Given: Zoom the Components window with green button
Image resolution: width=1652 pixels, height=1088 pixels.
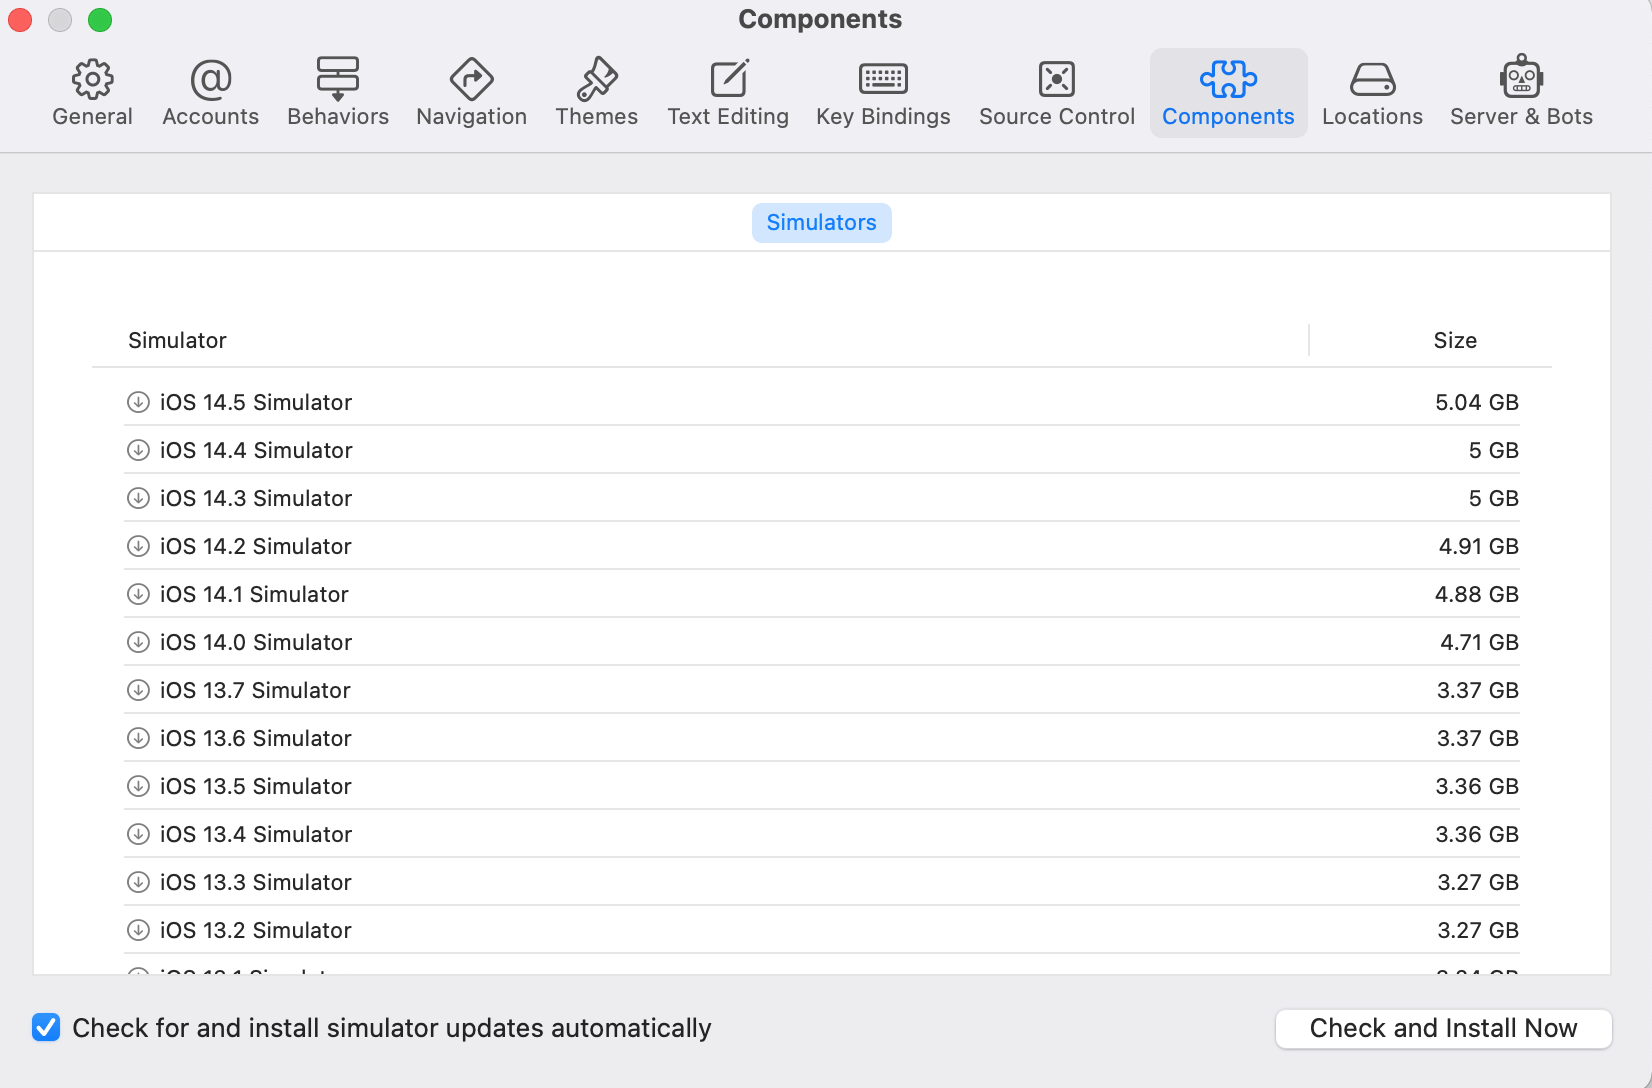Looking at the screenshot, I should (x=100, y=20).
